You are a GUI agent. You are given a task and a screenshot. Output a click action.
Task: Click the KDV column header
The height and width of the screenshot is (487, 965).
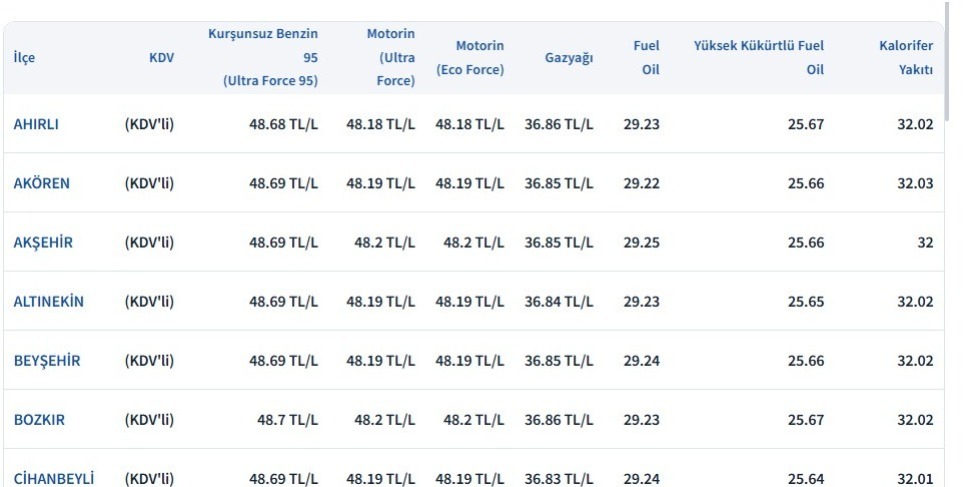point(161,57)
